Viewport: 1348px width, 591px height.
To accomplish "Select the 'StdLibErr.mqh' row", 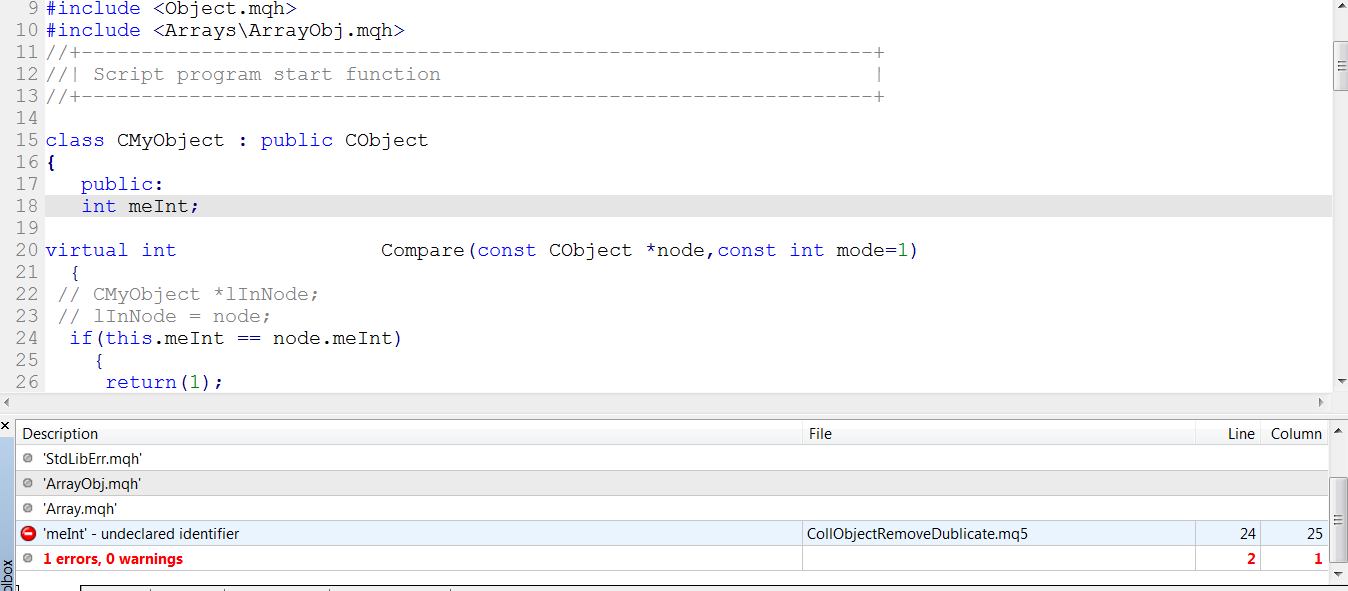I will click(x=672, y=459).
